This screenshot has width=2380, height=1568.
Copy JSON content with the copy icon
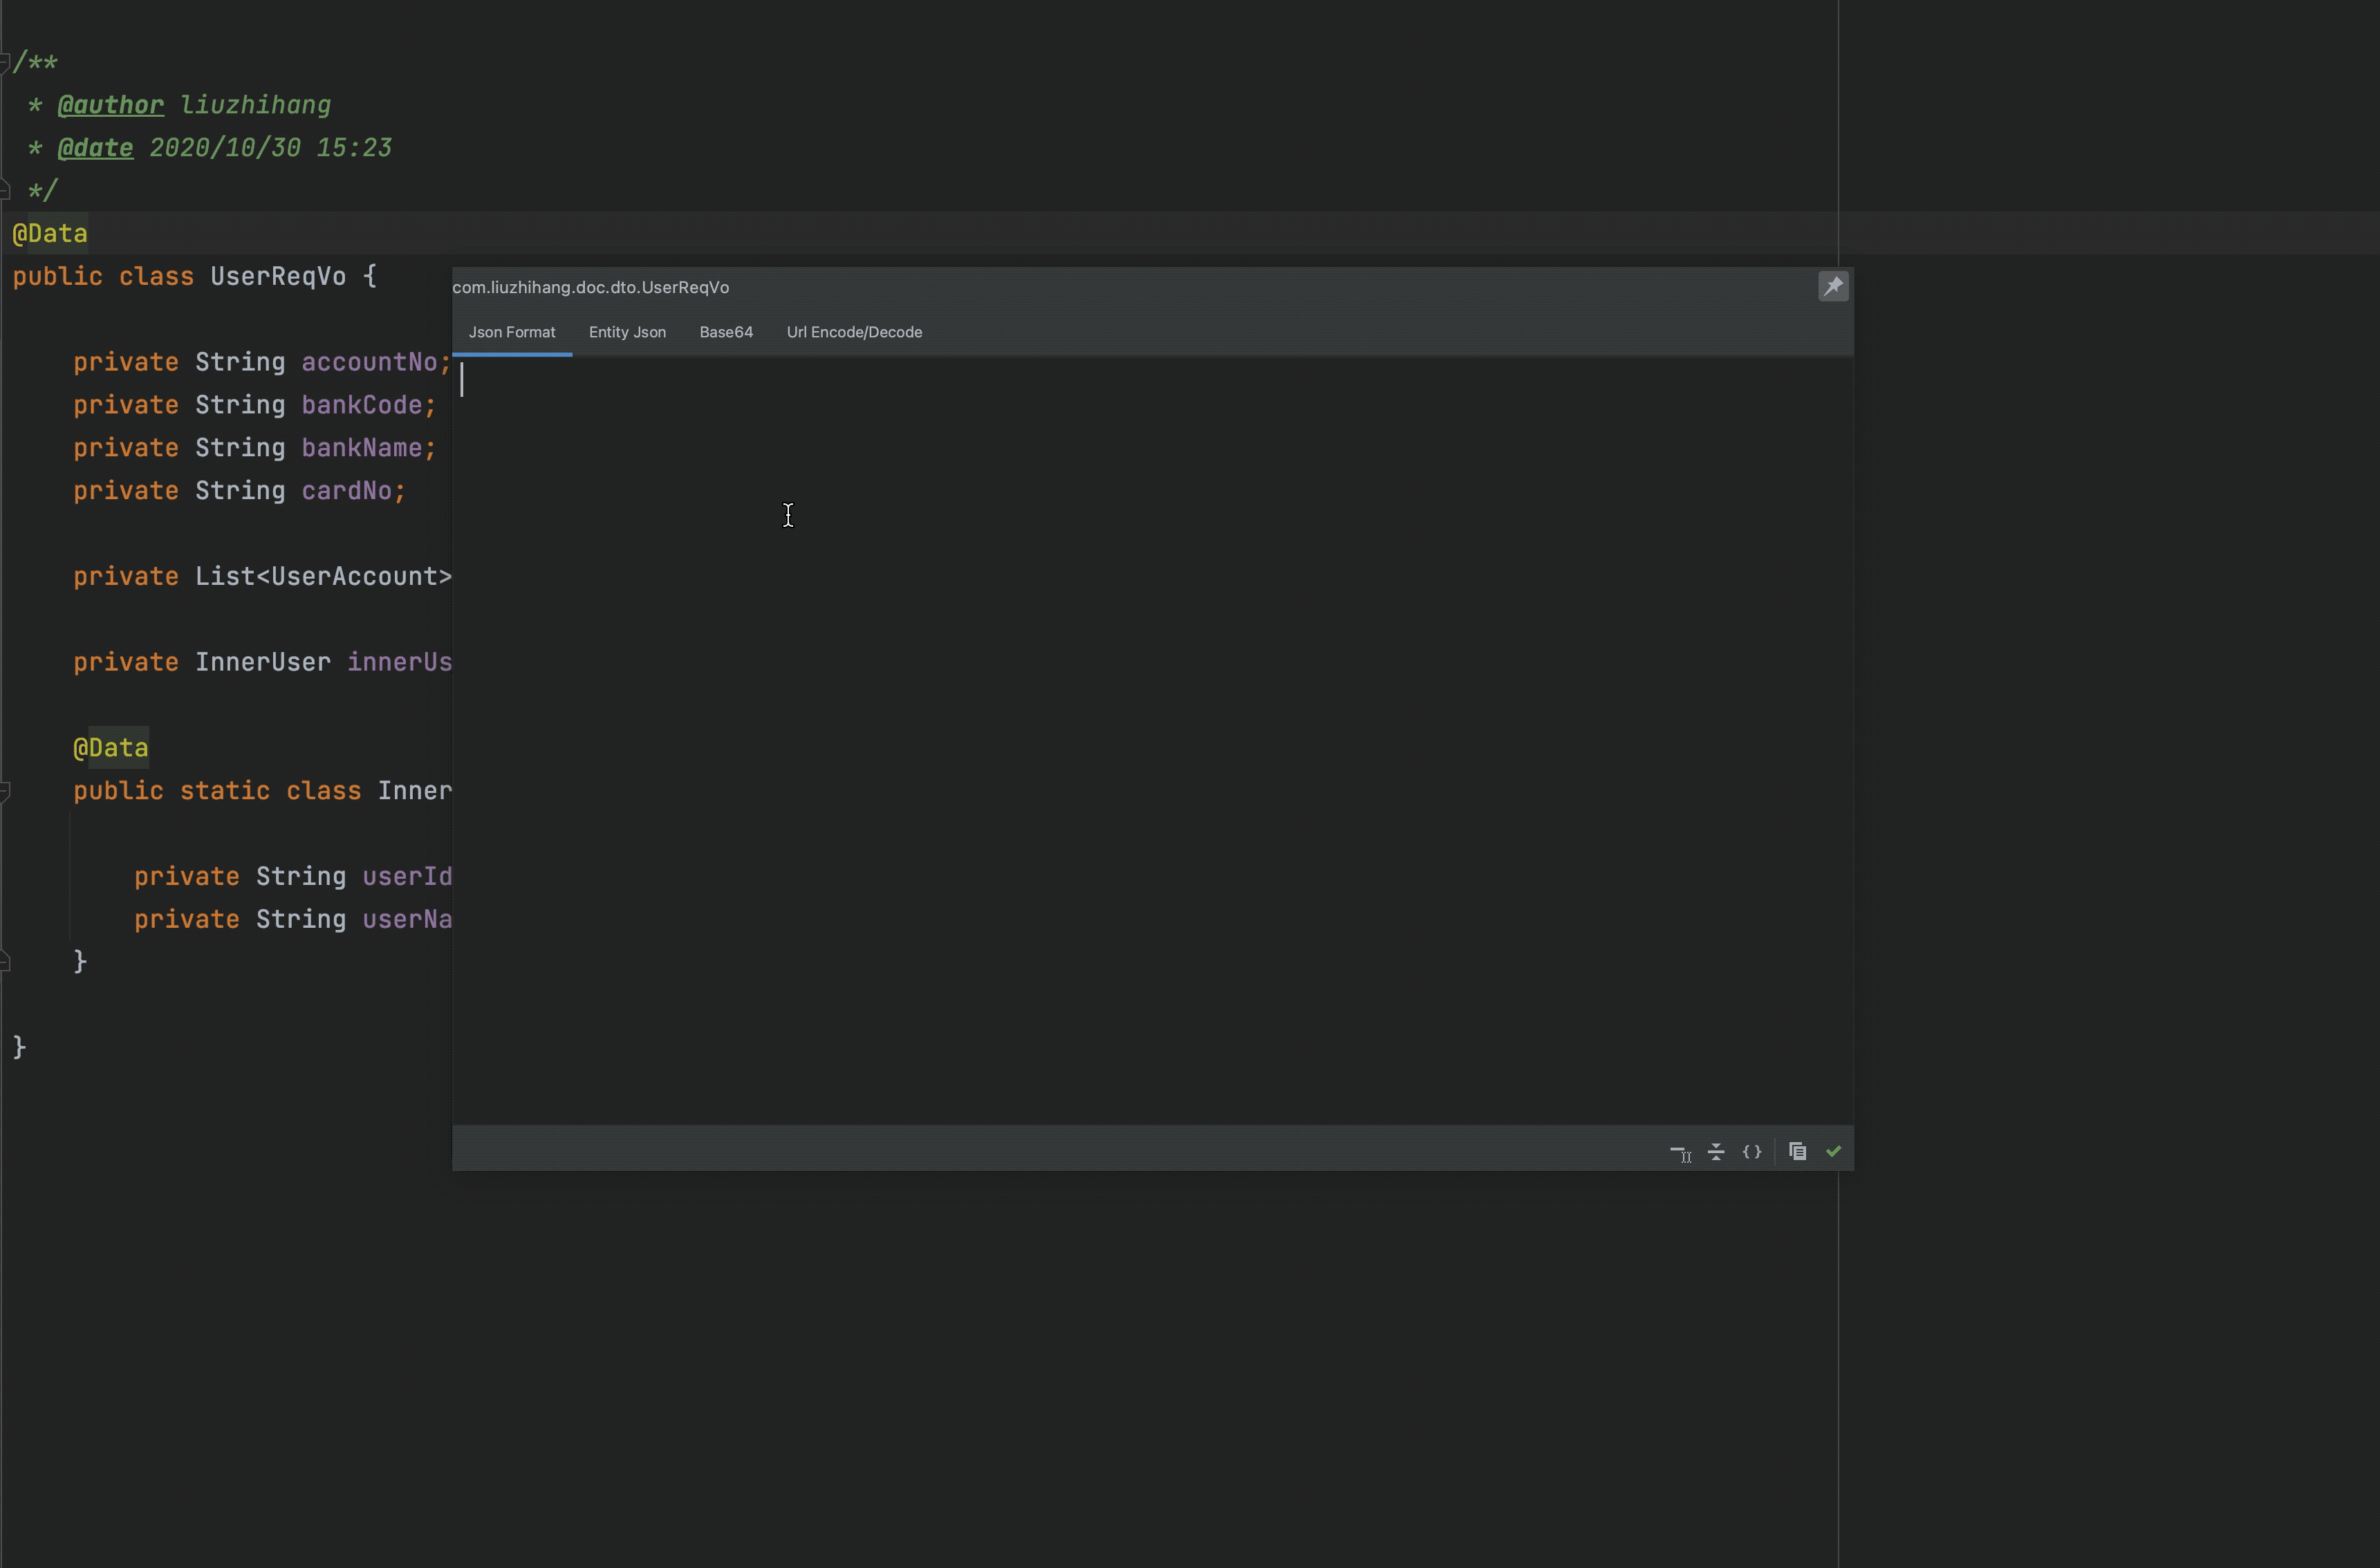click(x=1797, y=1151)
